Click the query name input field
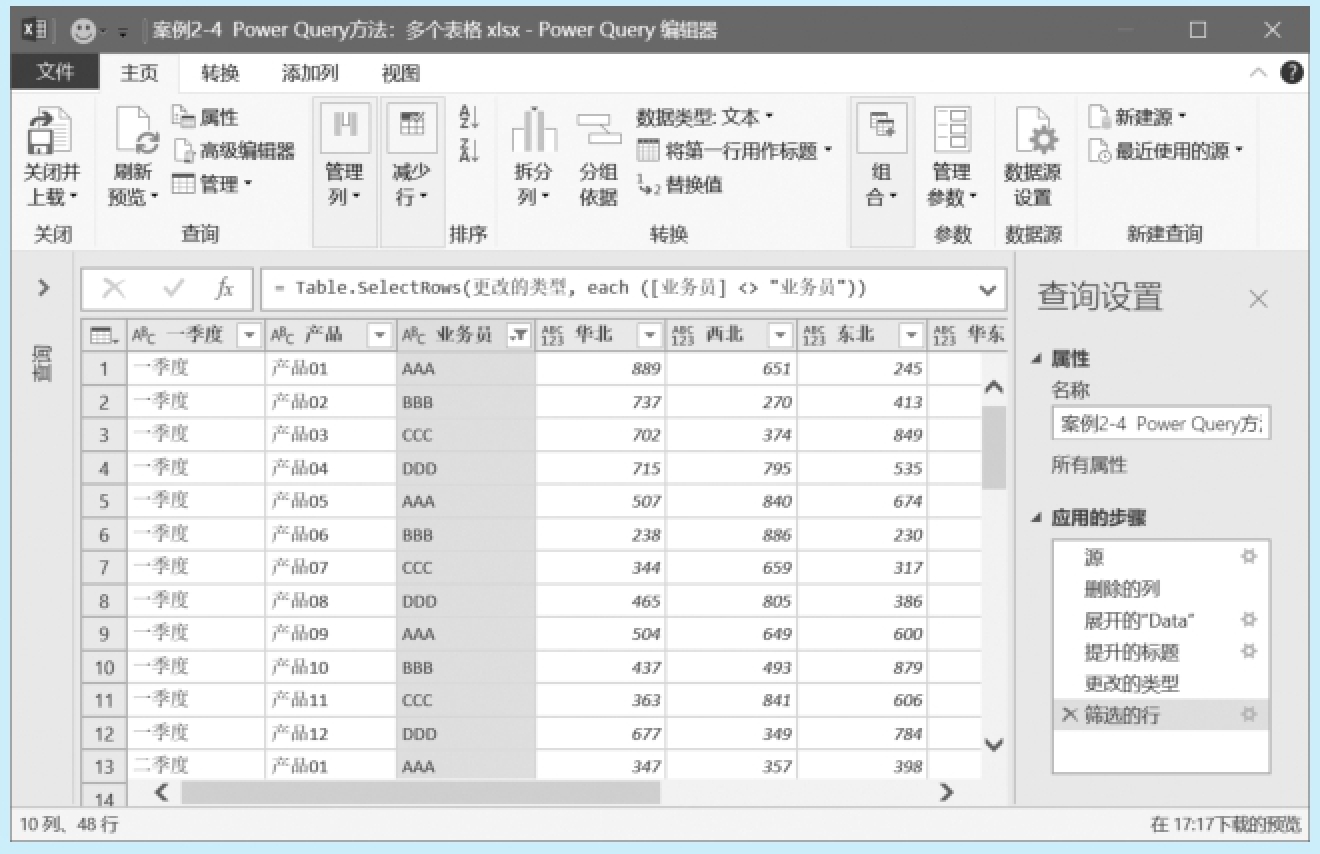The width and height of the screenshot is (1320, 854). coord(1160,424)
